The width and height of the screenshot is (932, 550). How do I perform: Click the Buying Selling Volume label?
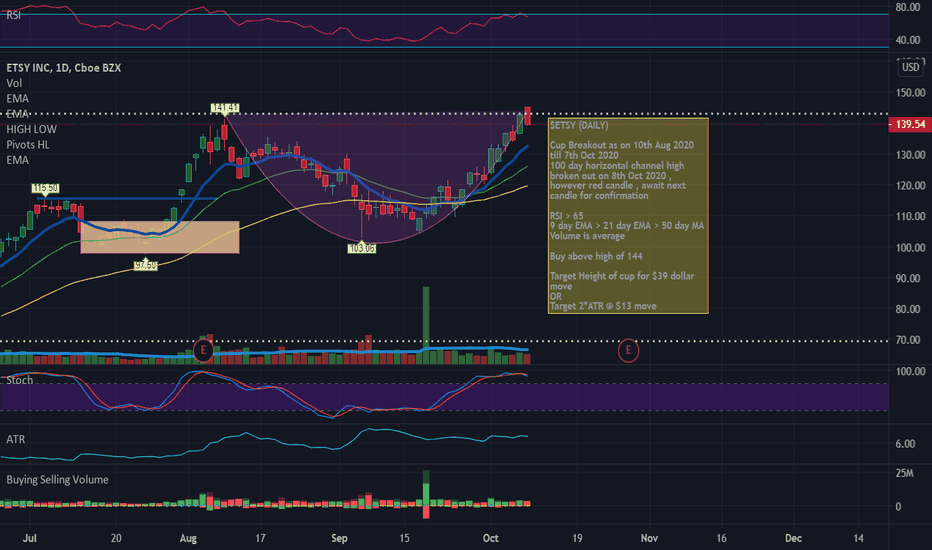(57, 480)
